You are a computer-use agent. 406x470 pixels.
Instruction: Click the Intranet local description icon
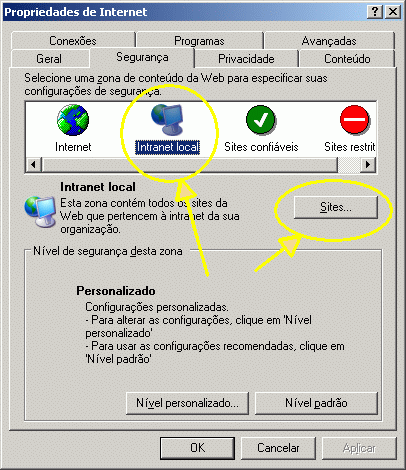[40, 212]
